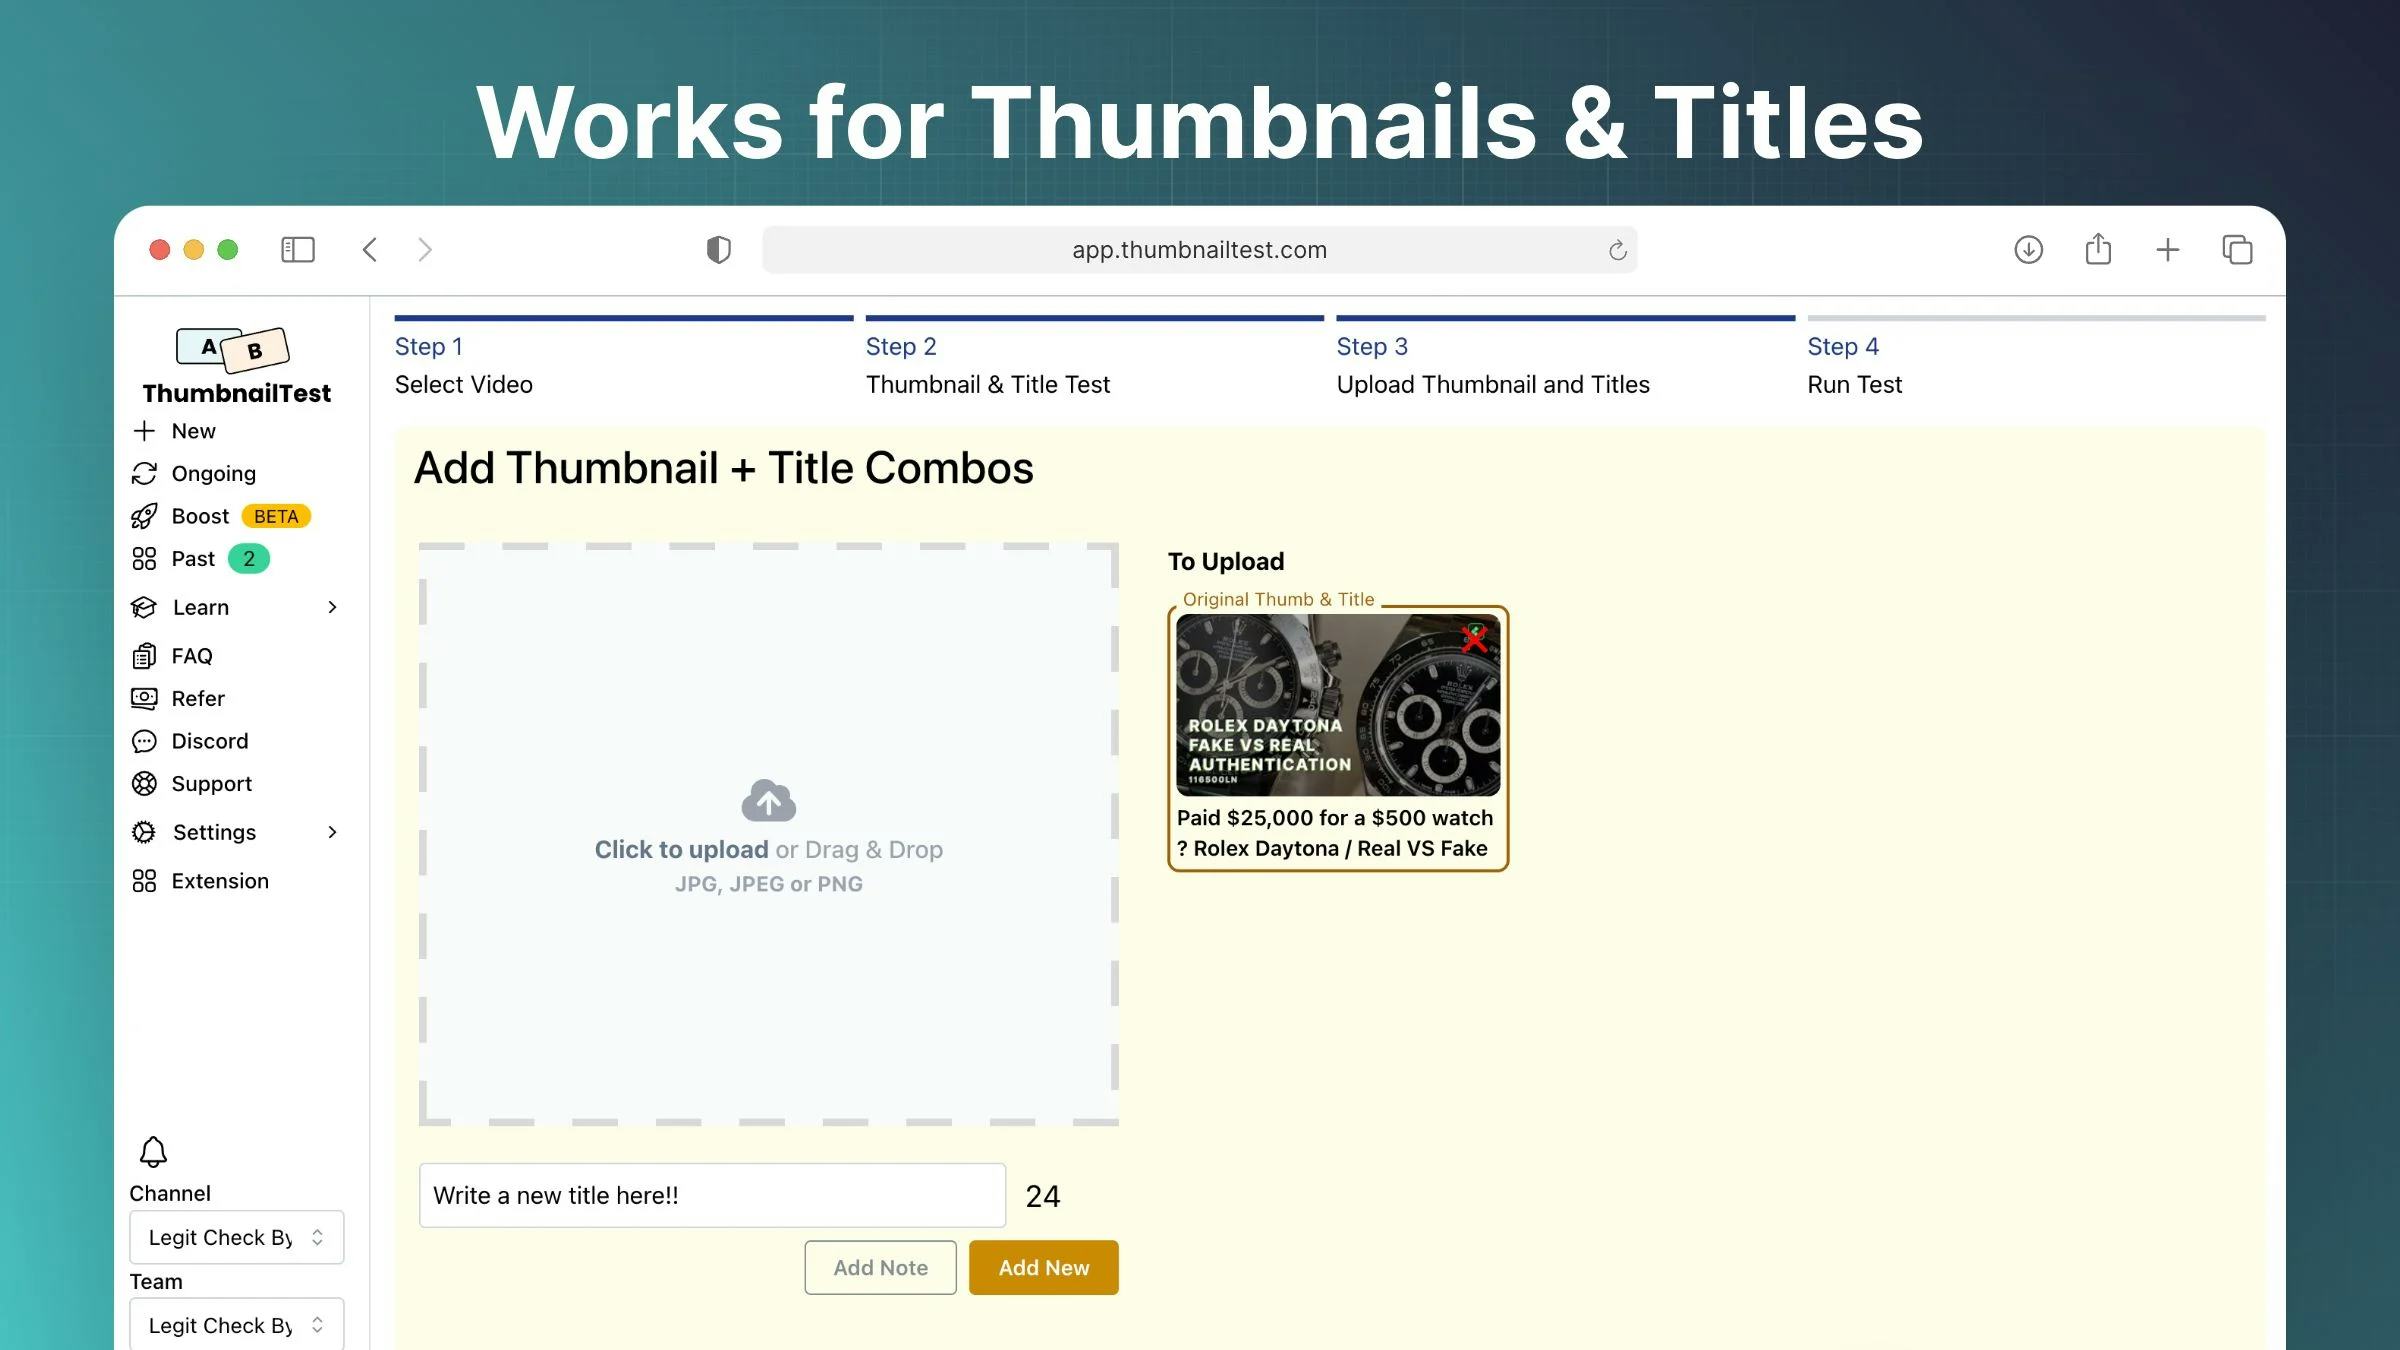Viewport: 2400px width, 1350px height.
Task: Check notifications via the bell icon
Action: click(153, 1150)
